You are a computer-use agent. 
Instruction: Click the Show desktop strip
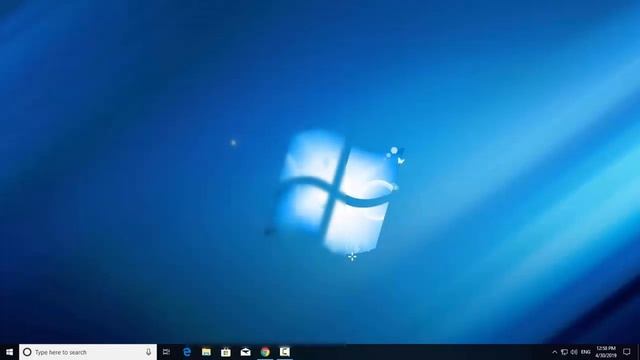(638, 352)
